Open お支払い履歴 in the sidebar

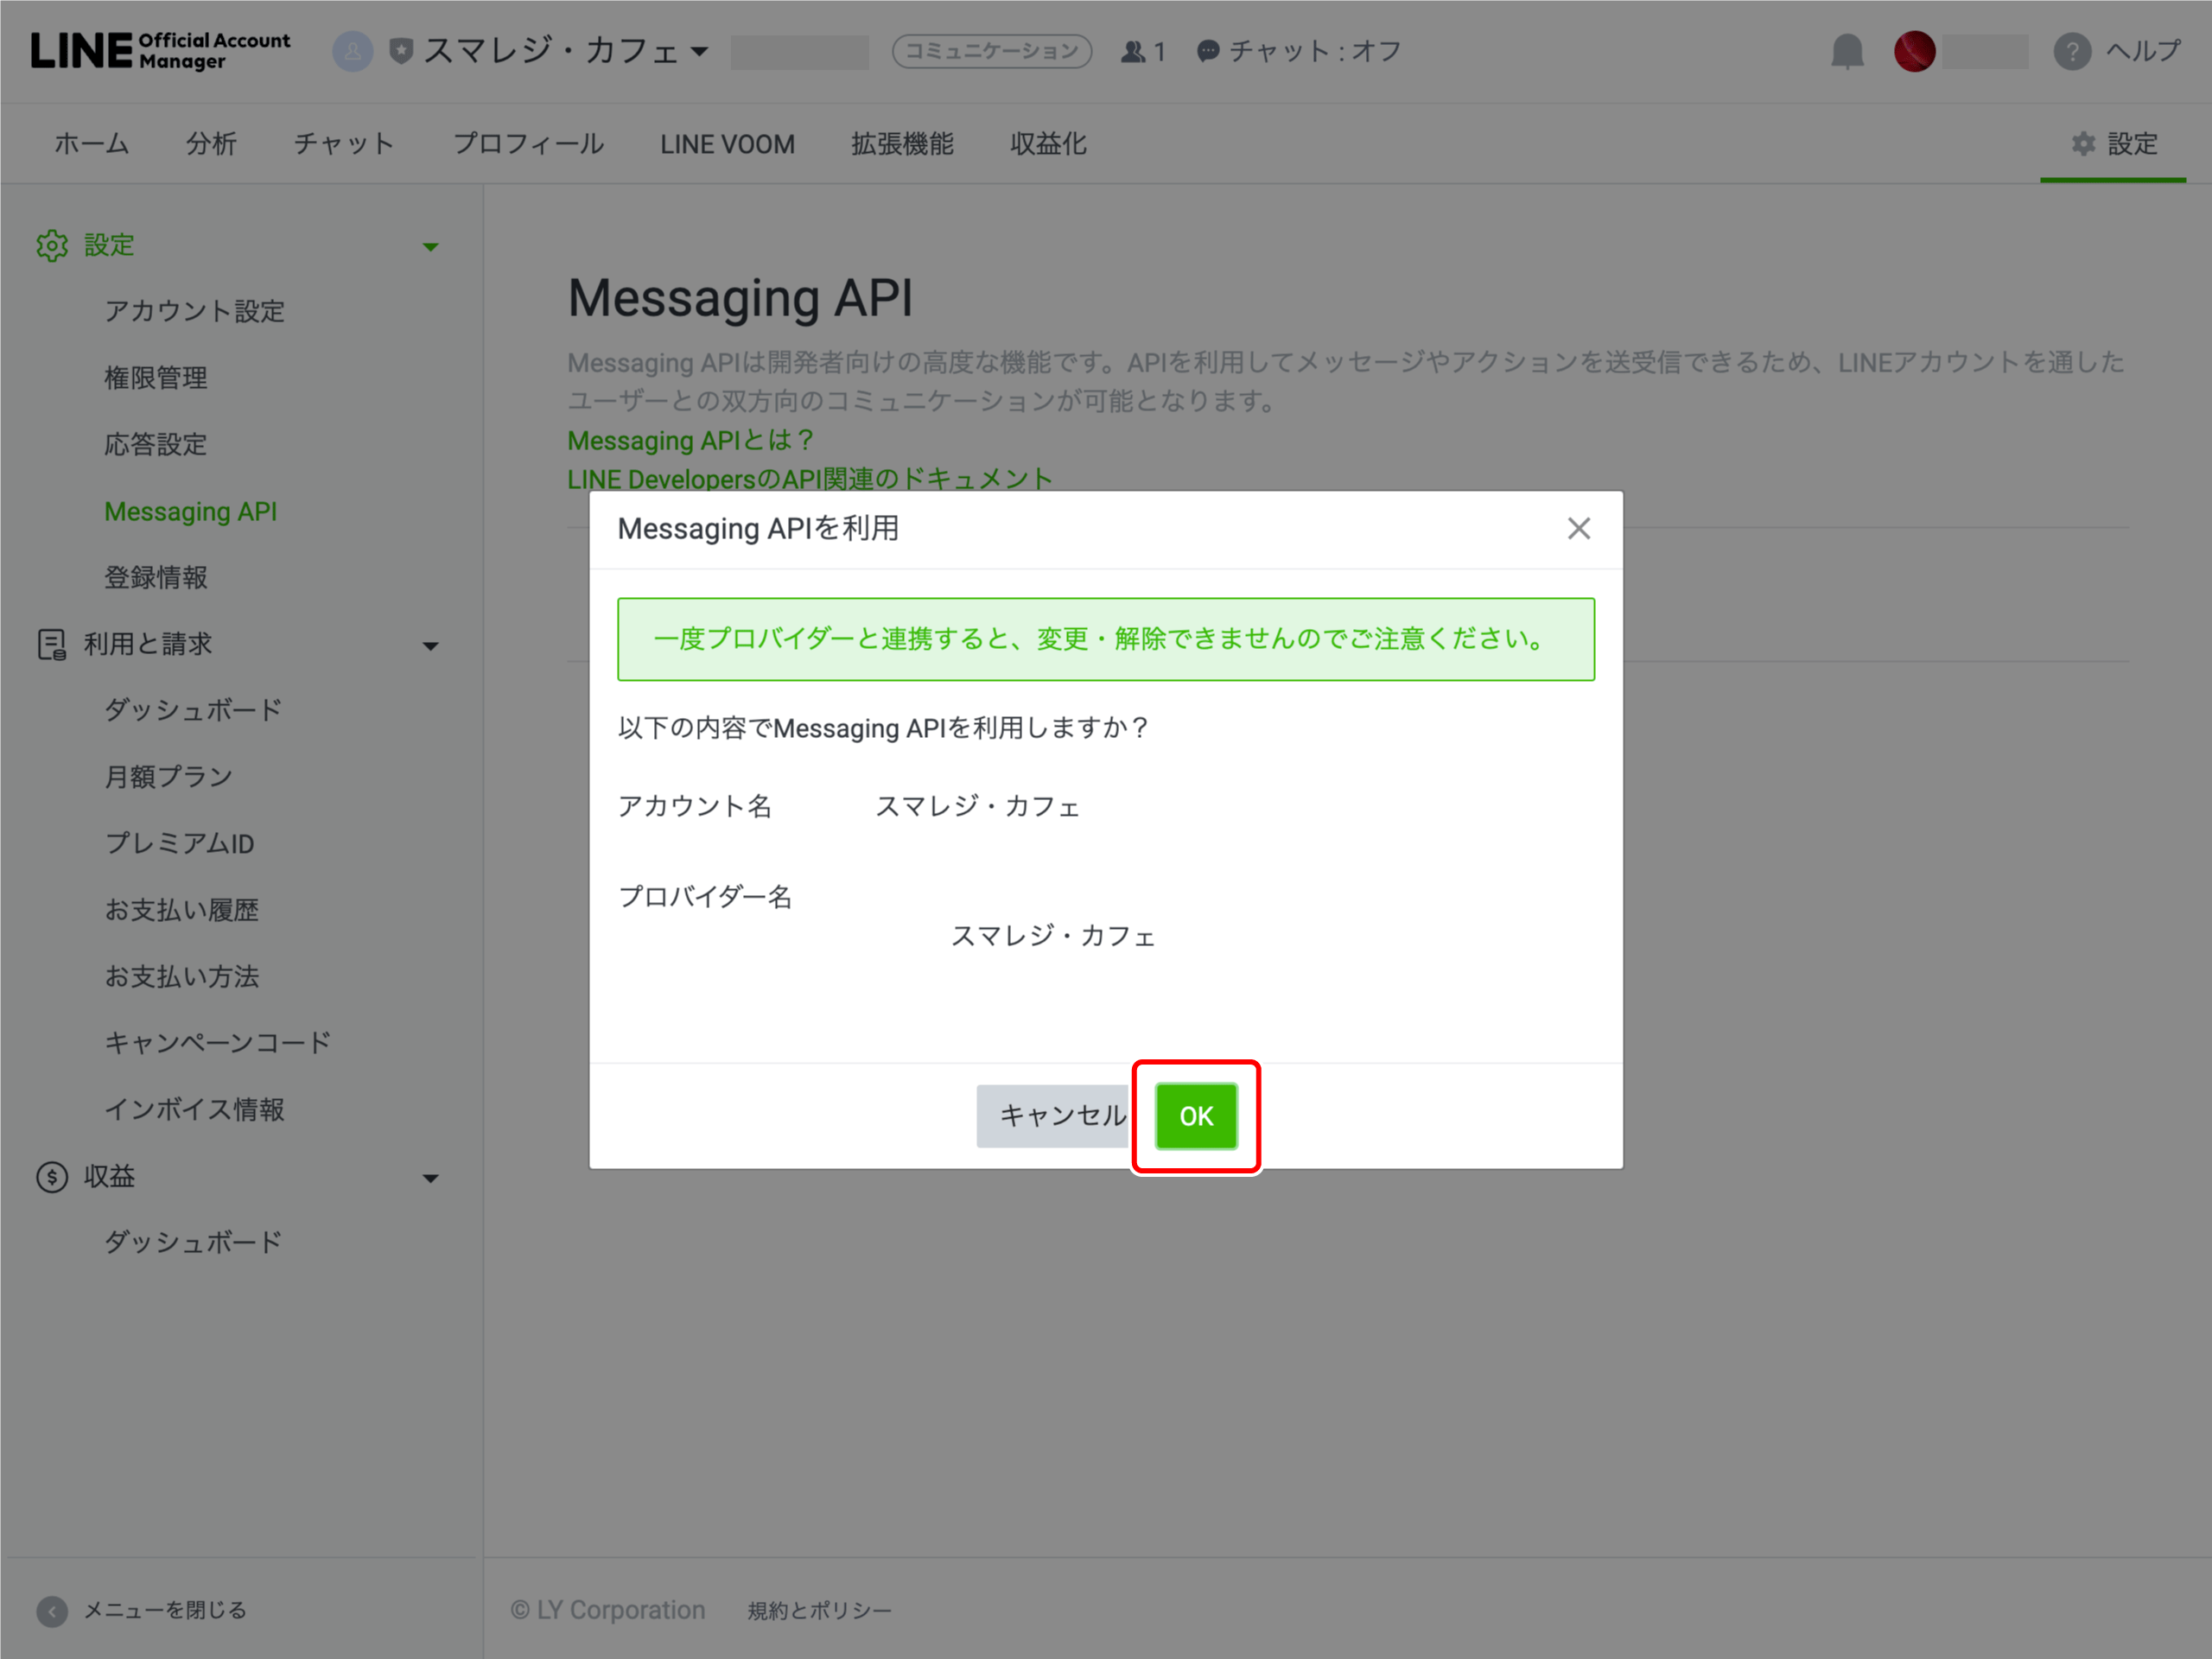point(182,910)
